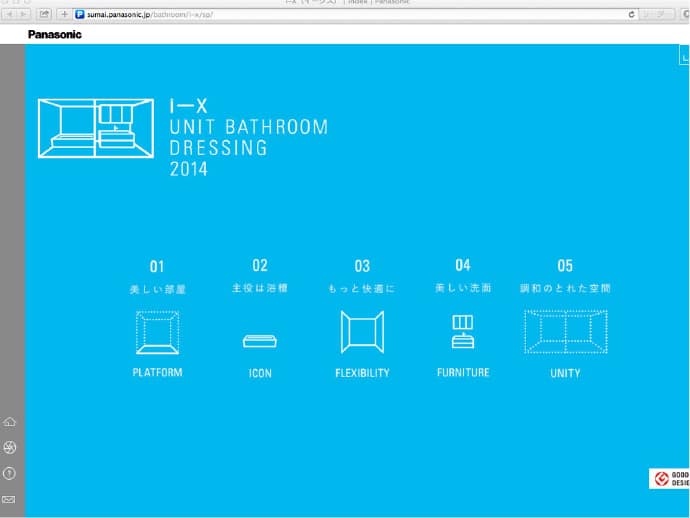Open the FLEXIBILITY open-walls icon

362,332
